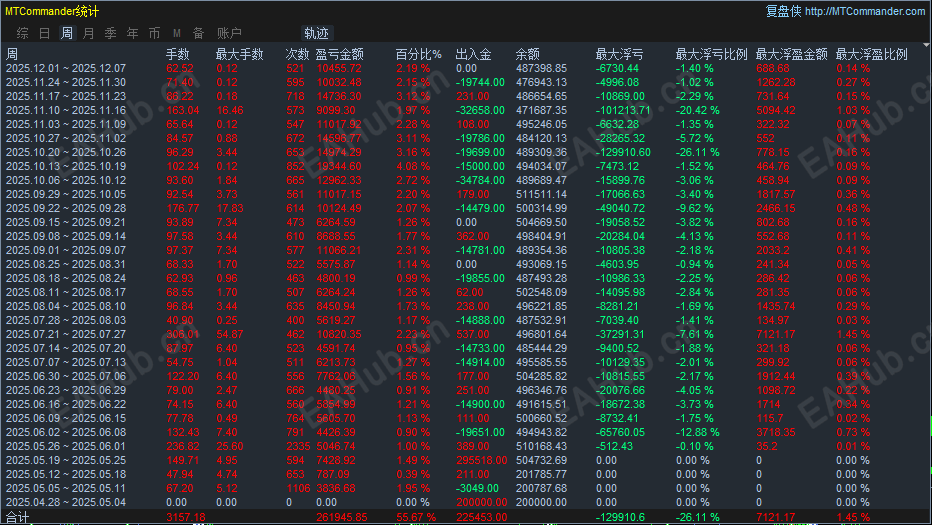Click total profit 261945.85 in 合计 row
Viewport: 932px width, 525px height.
click(x=342, y=517)
